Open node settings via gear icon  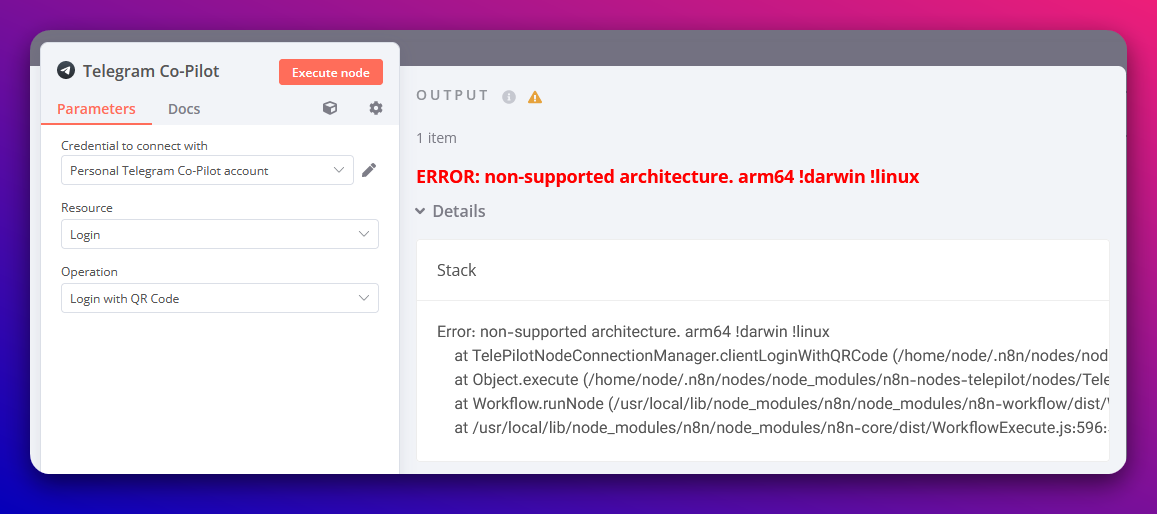pos(376,108)
